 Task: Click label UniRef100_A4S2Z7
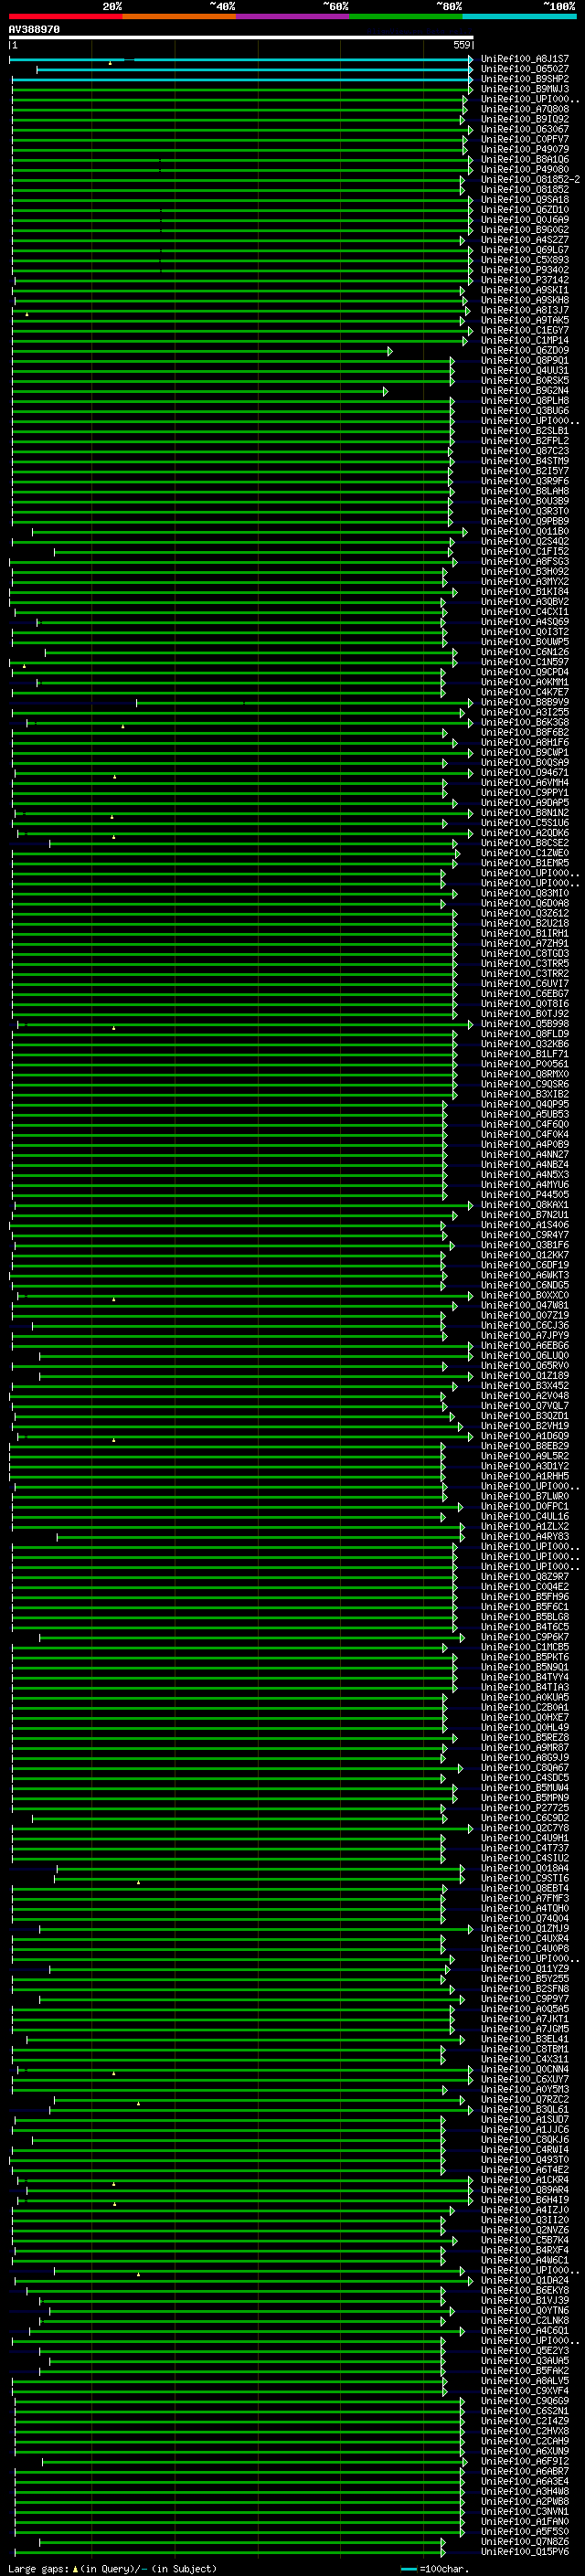525,240
